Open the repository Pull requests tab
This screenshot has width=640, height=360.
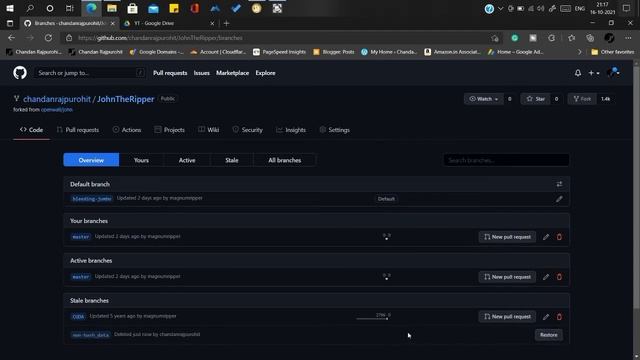(78, 130)
